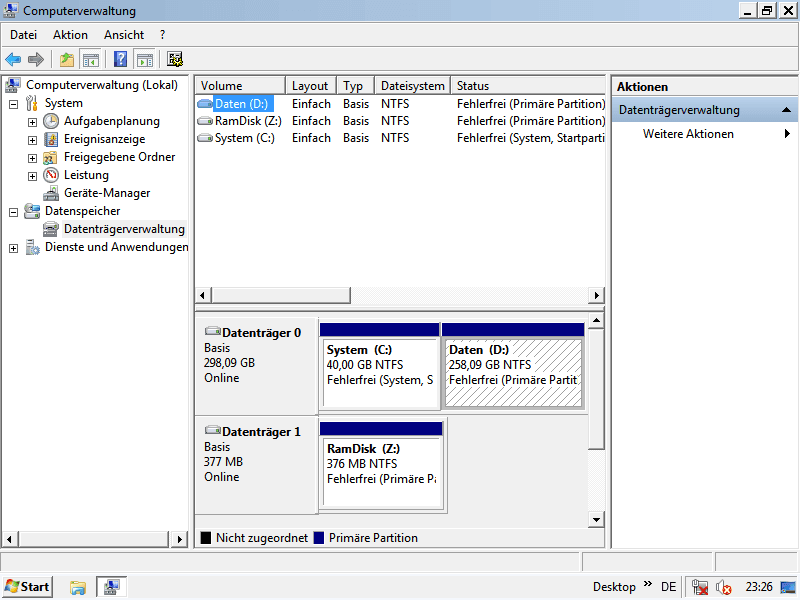Collapse the Datenträgerverwaltung actions section
Viewport: 800px width, 600px height.
[786, 110]
